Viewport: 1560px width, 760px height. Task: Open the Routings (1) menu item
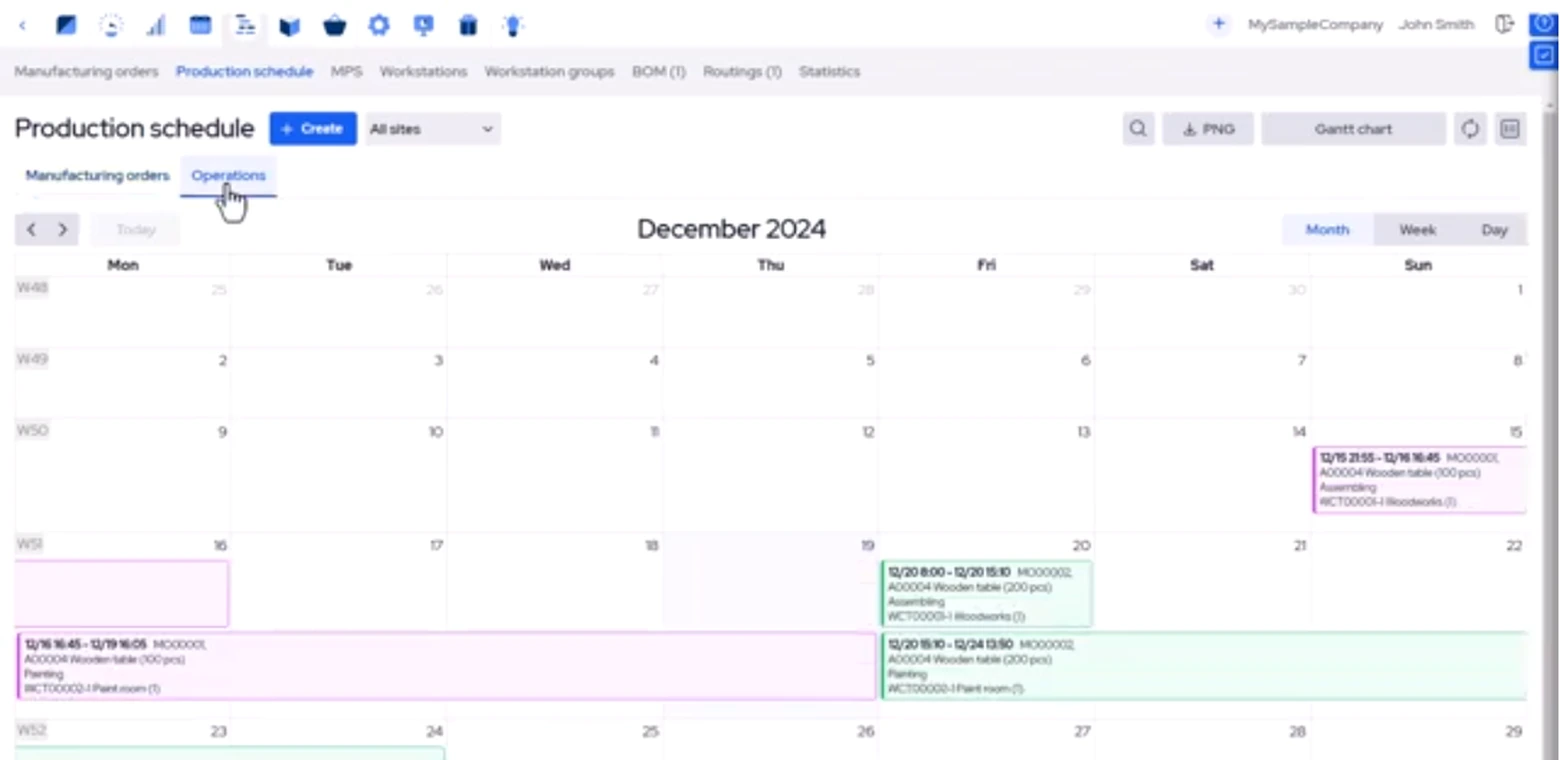coord(742,72)
